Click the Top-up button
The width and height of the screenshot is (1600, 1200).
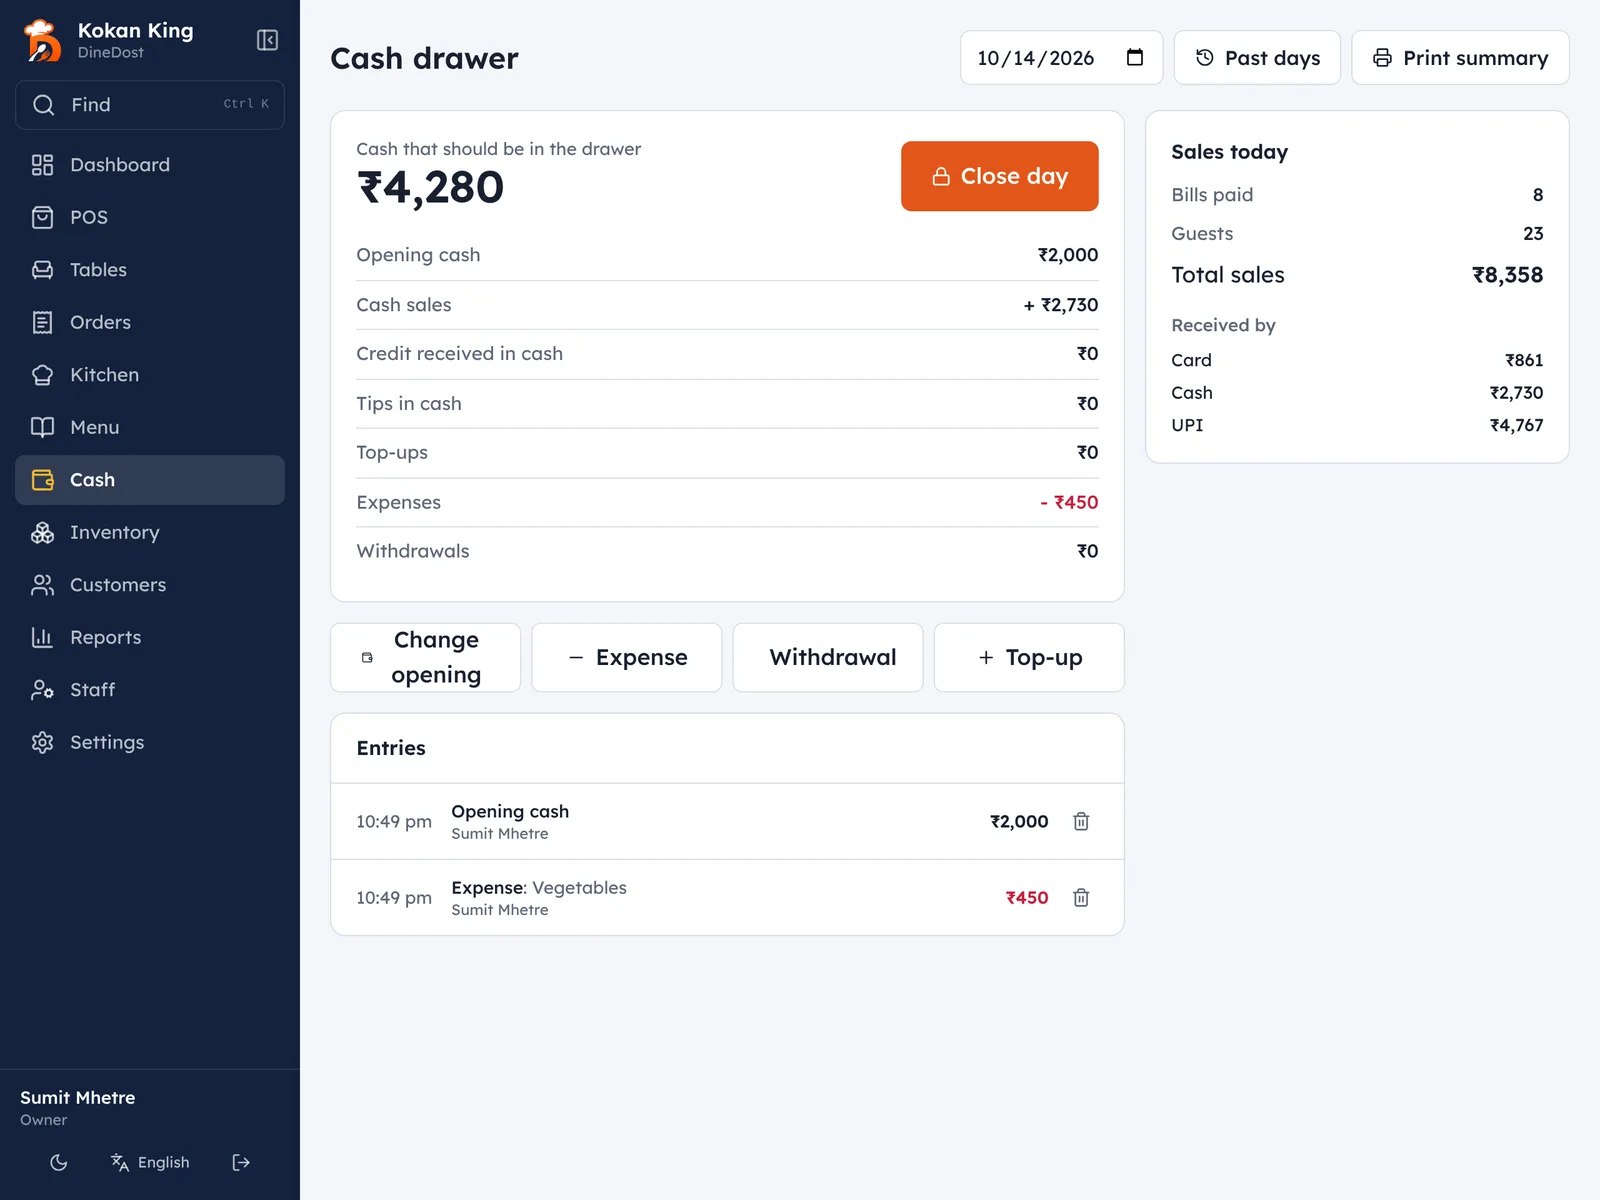point(1029,657)
